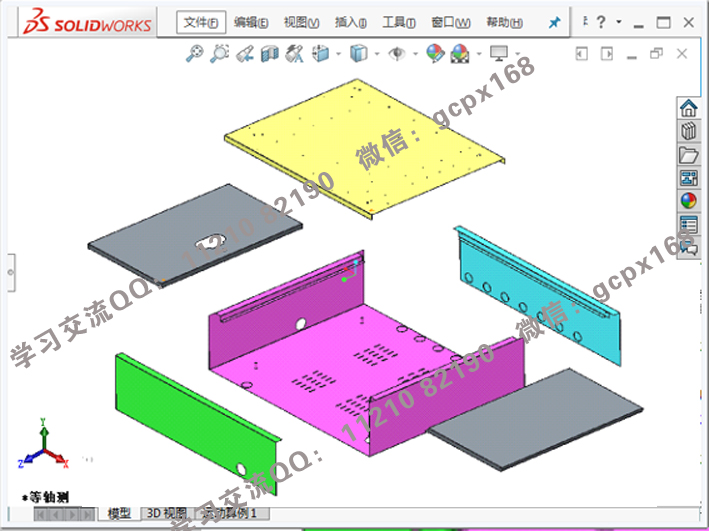Image resolution: width=709 pixels, height=531 pixels.
Task: Select the 模型 tab at bottom
Action: point(119,513)
